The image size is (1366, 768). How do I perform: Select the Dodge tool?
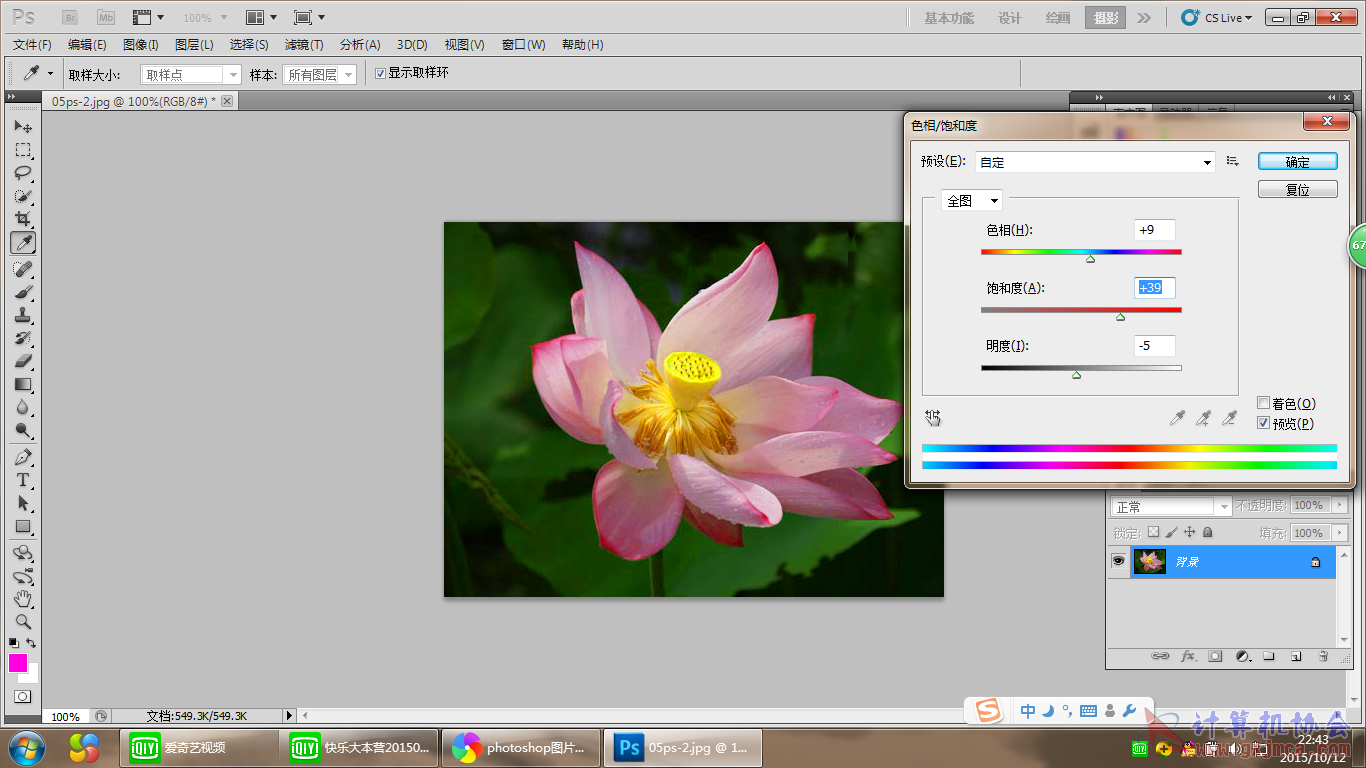pos(23,430)
